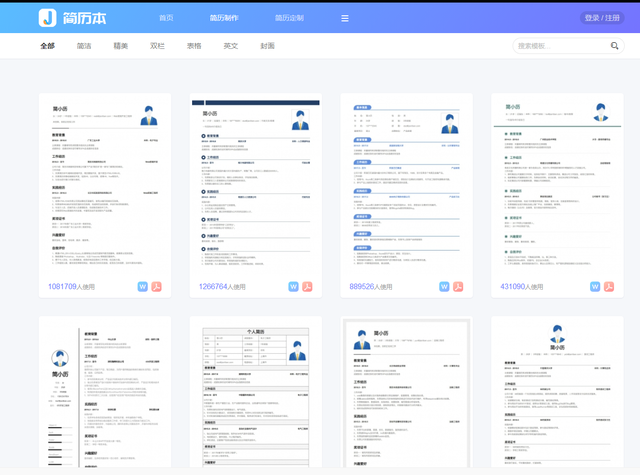Select the 封面 category tab
This screenshot has width=640, height=475.
(x=268, y=46)
